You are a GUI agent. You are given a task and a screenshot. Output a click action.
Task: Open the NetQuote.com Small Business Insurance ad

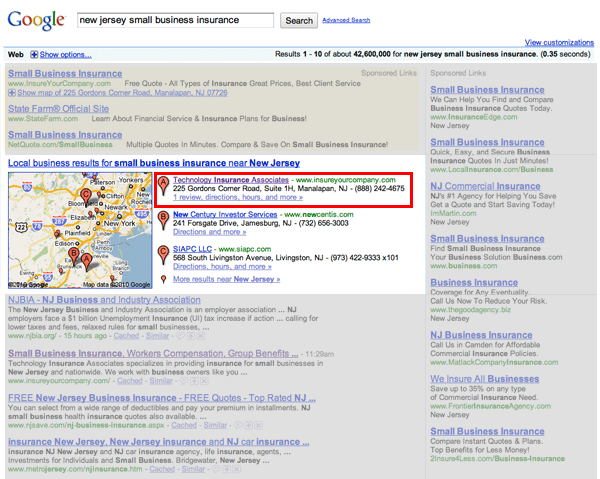65,135
